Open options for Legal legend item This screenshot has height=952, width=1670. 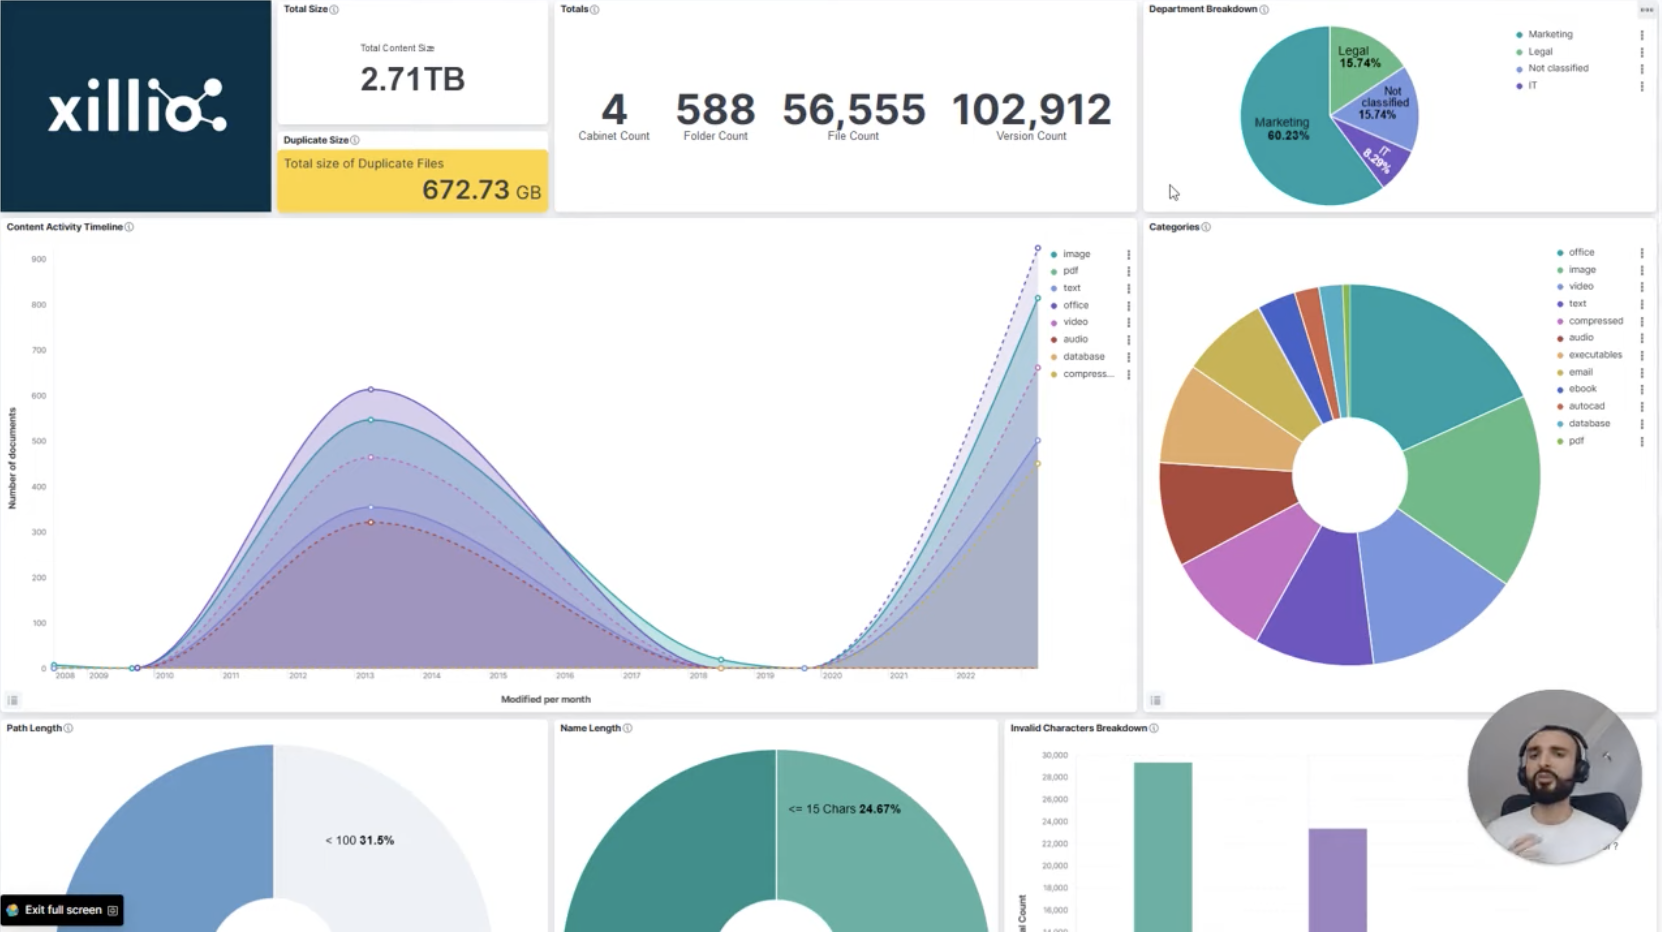[x=1642, y=52]
